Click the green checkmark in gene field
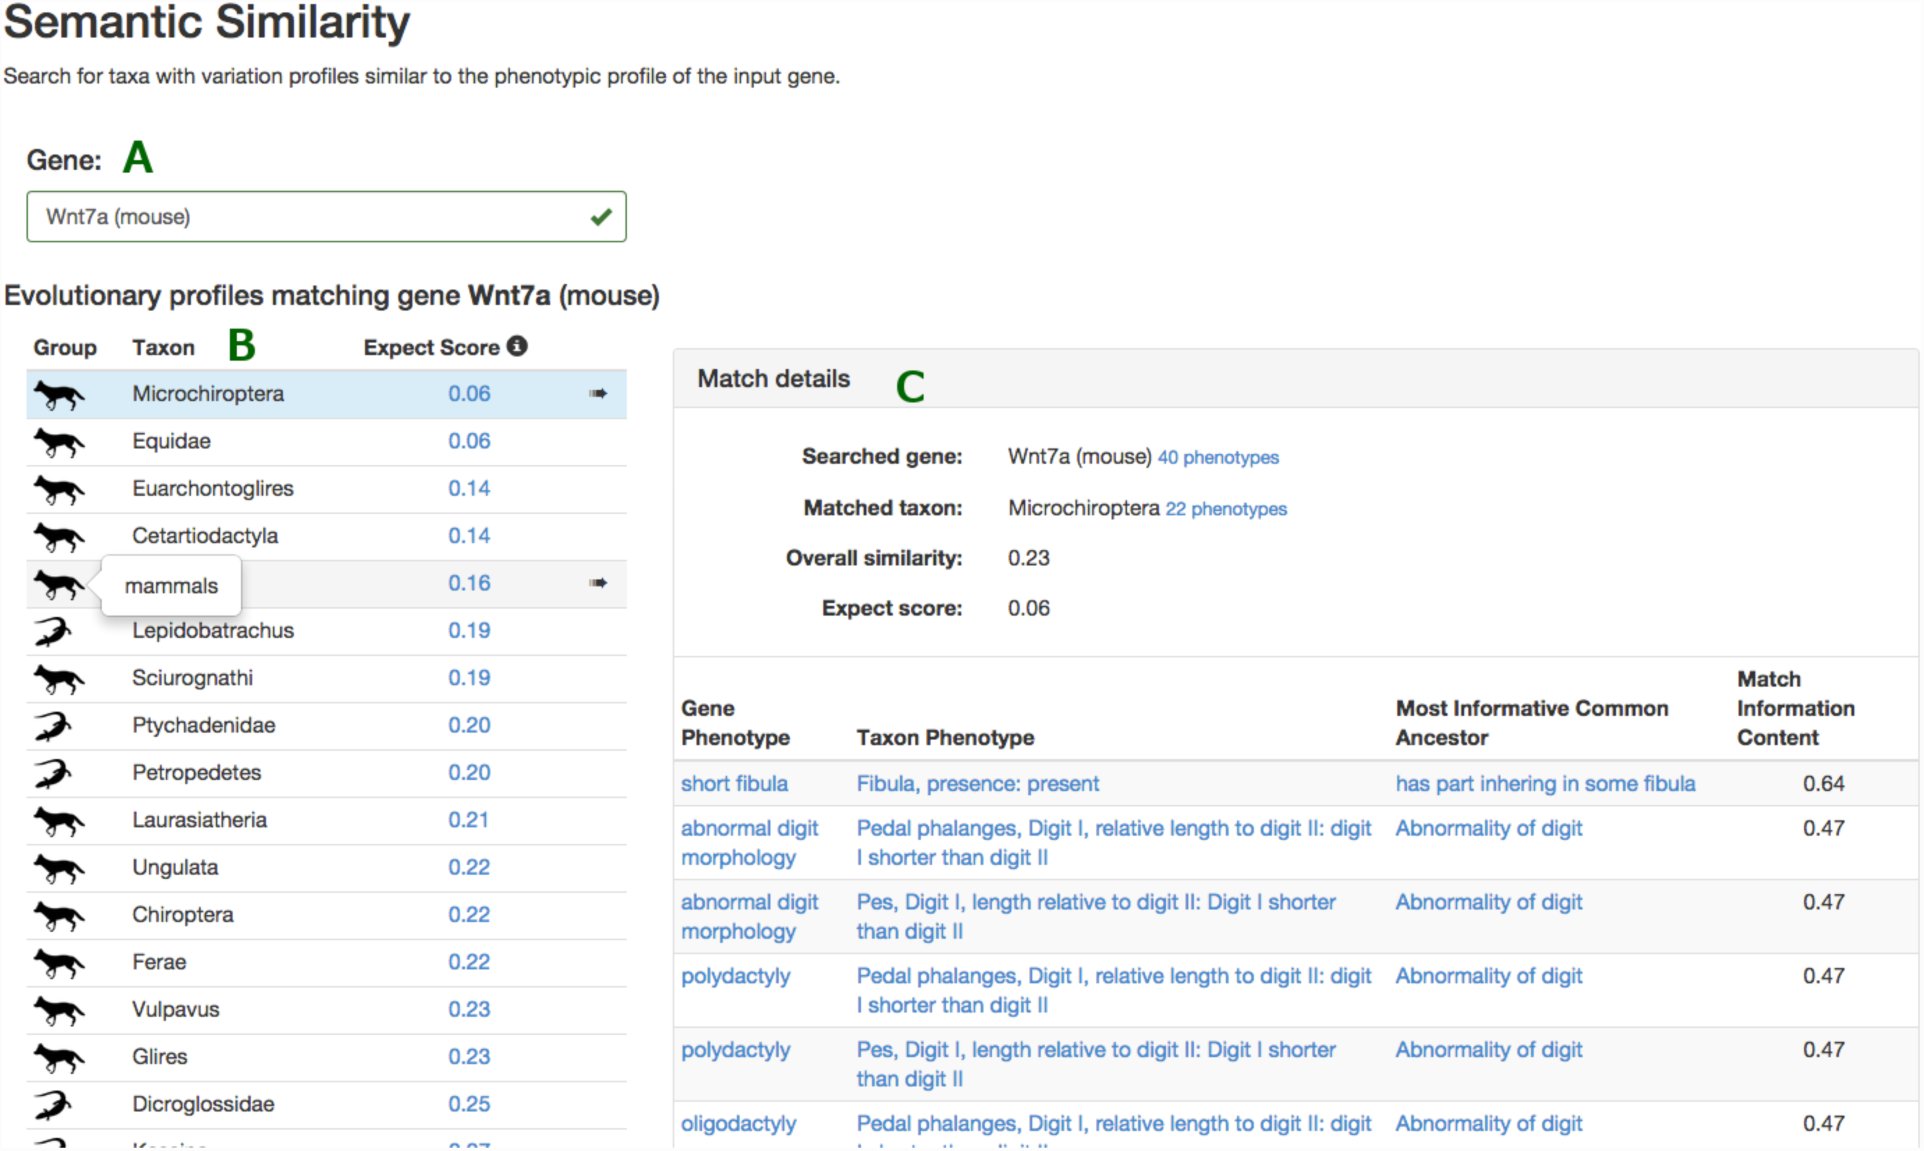 coord(601,217)
